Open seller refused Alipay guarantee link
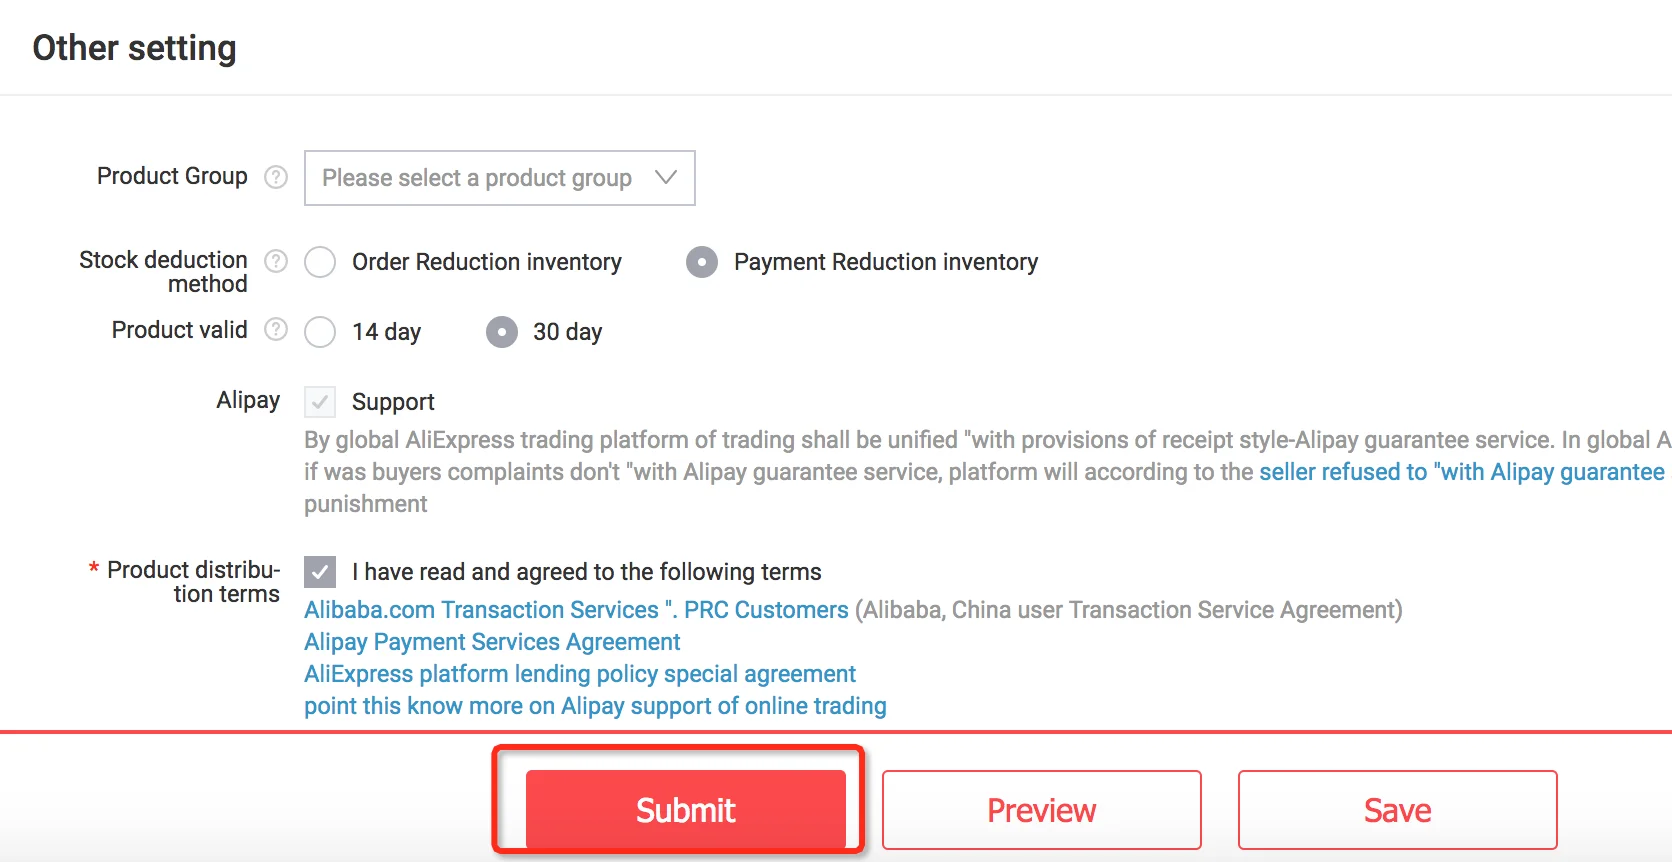Viewport: 1672px width, 862px height. point(1462,472)
